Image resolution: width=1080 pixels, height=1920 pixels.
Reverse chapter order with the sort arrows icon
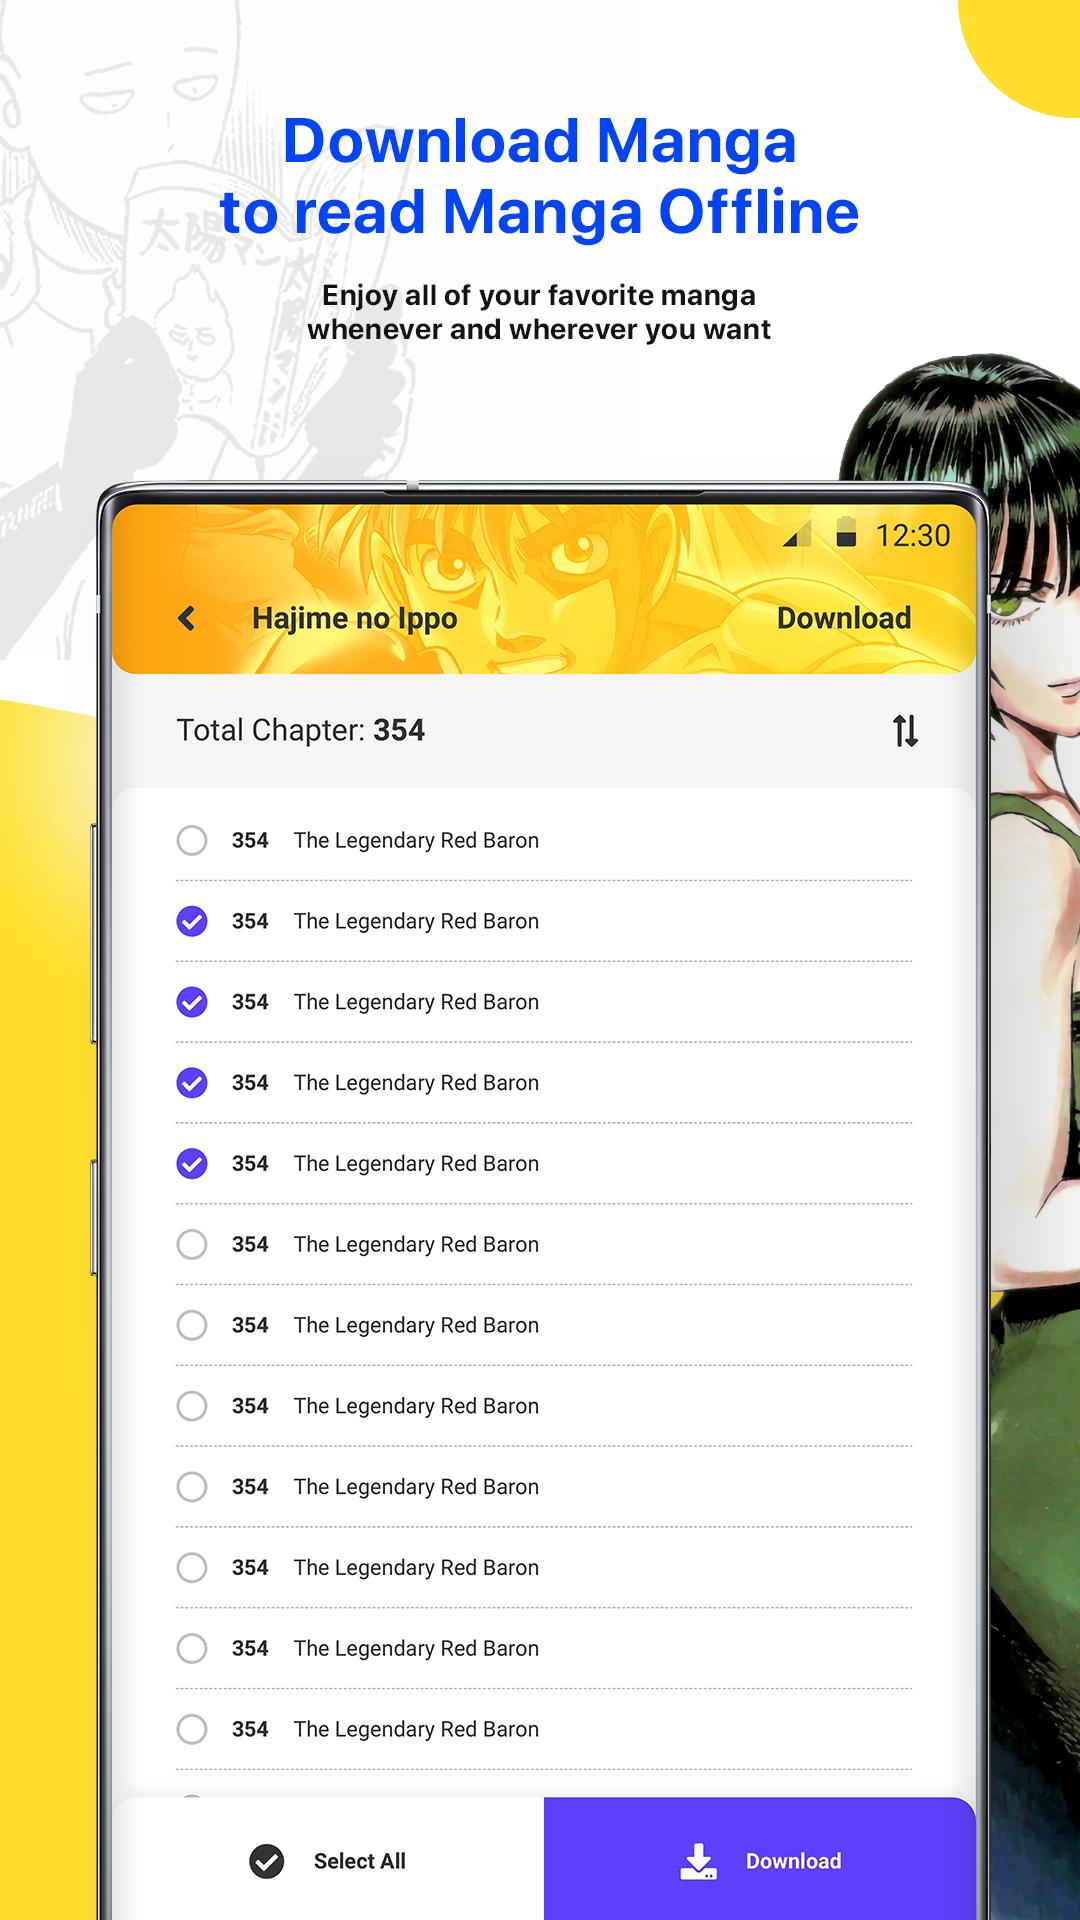point(905,731)
